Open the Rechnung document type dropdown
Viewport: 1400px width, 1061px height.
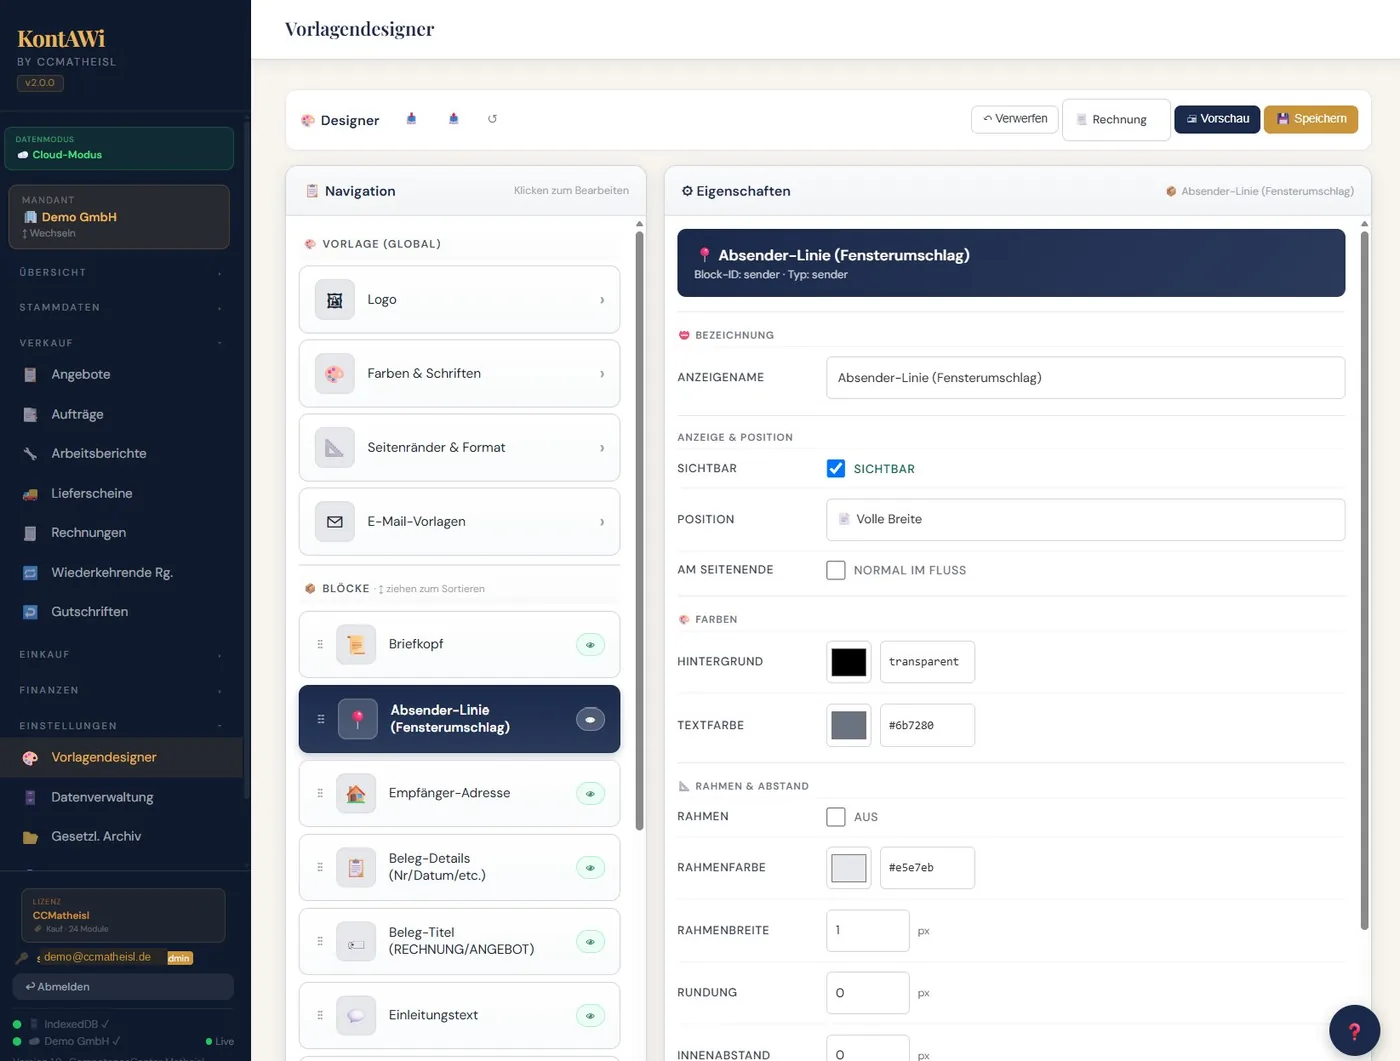[x=1116, y=120]
